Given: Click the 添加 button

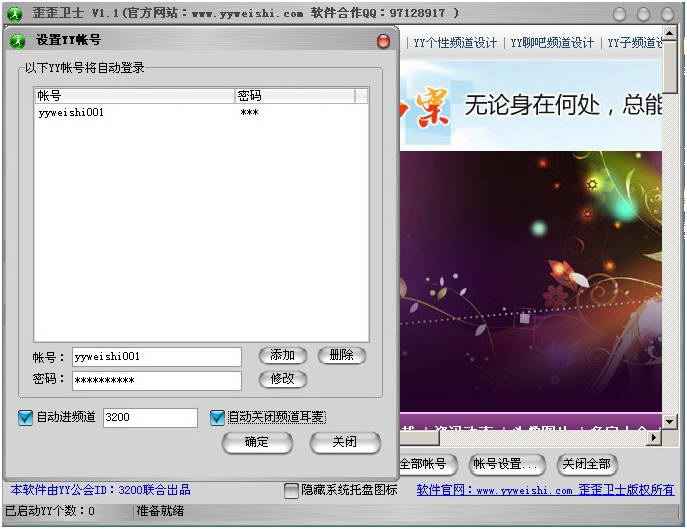Looking at the screenshot, I should pos(283,355).
